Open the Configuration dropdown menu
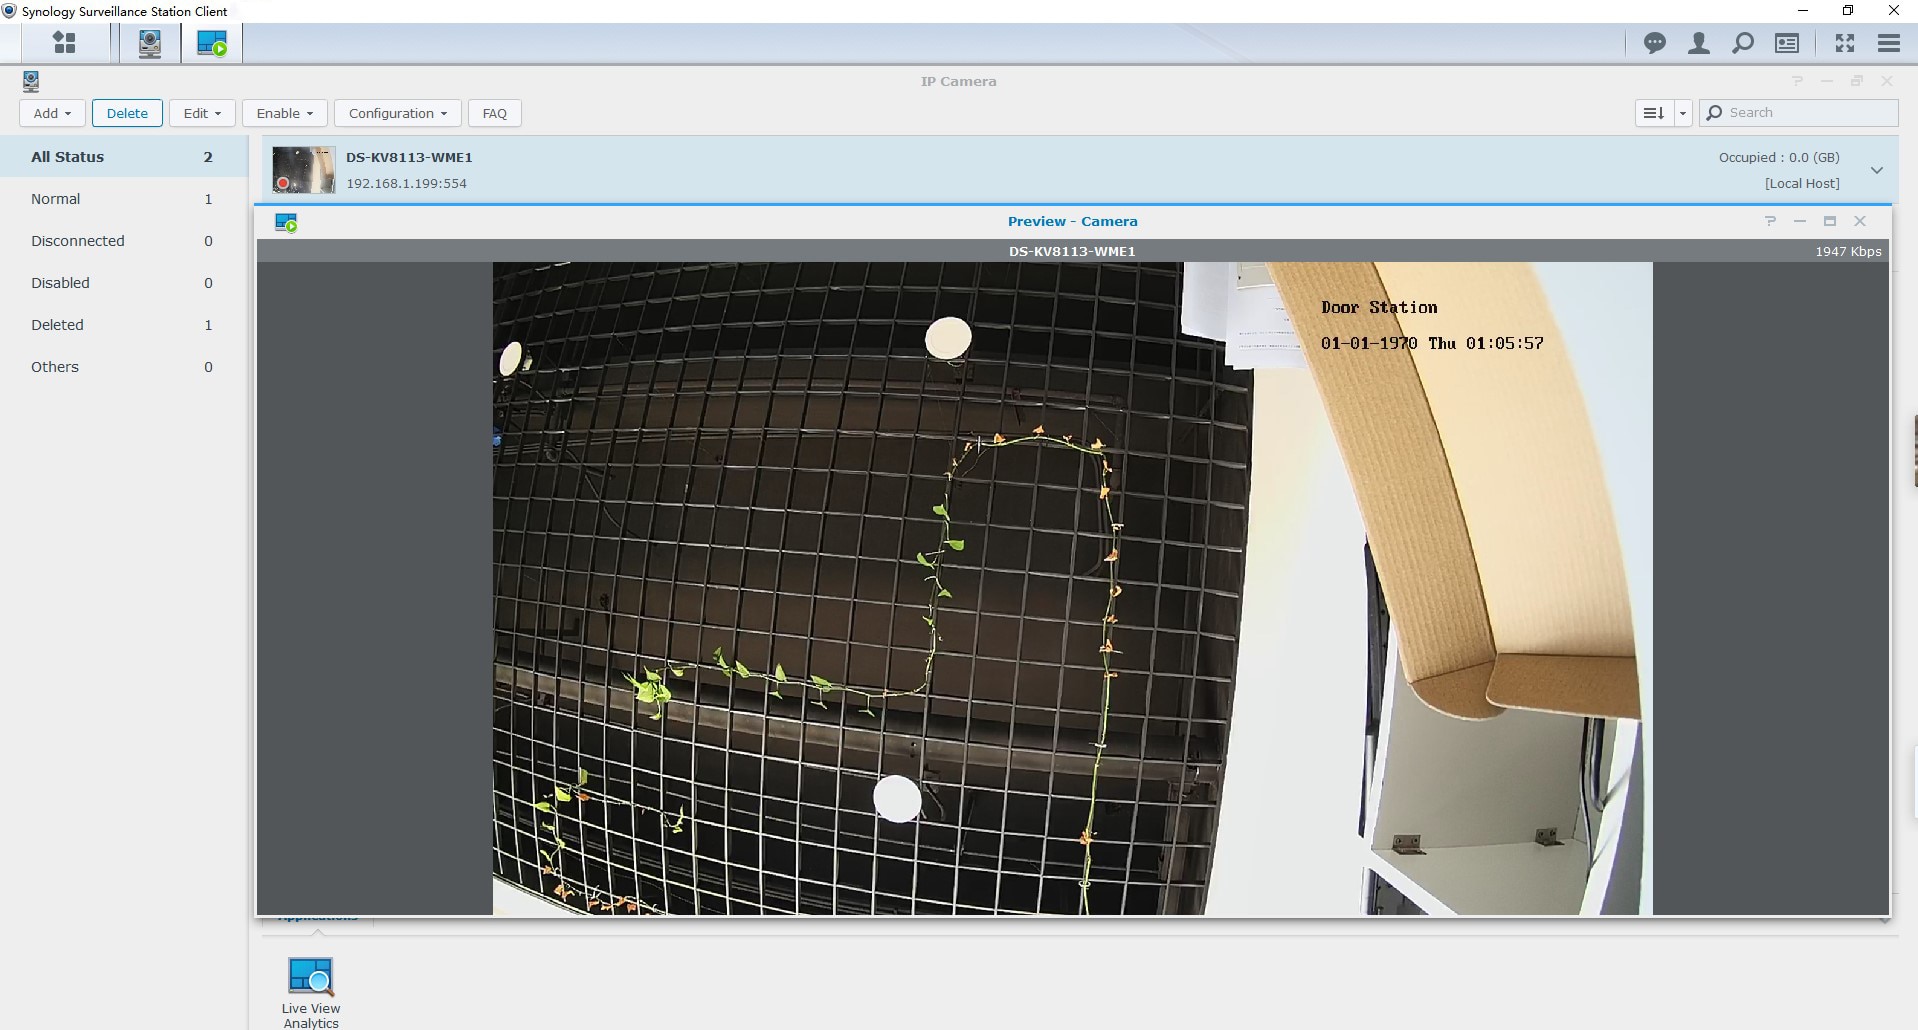1918x1030 pixels. coord(397,113)
